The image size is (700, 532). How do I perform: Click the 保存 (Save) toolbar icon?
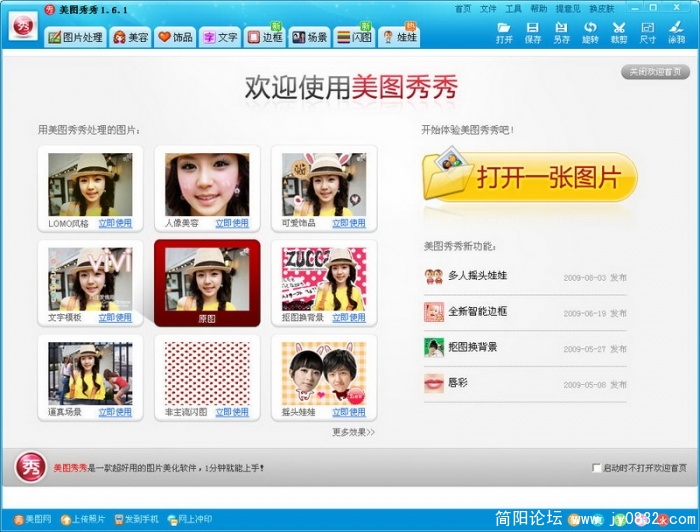coord(533,33)
